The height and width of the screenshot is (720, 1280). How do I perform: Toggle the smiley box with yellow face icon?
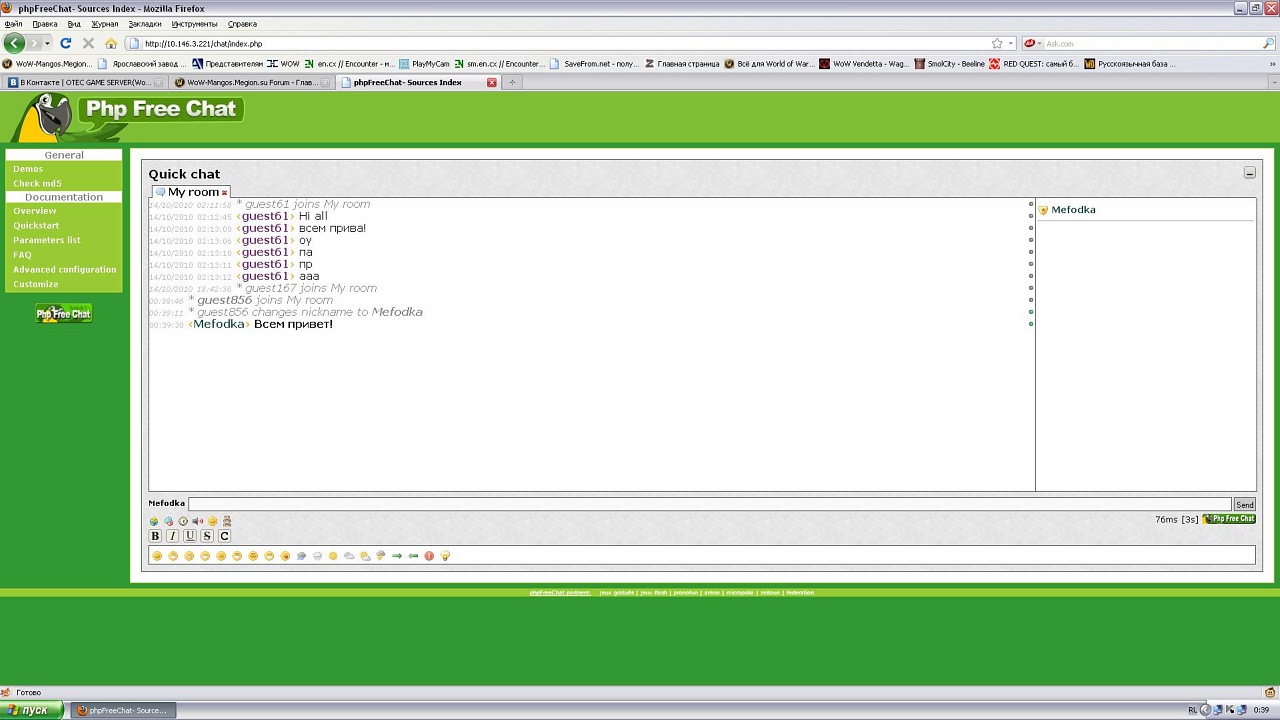click(x=212, y=521)
